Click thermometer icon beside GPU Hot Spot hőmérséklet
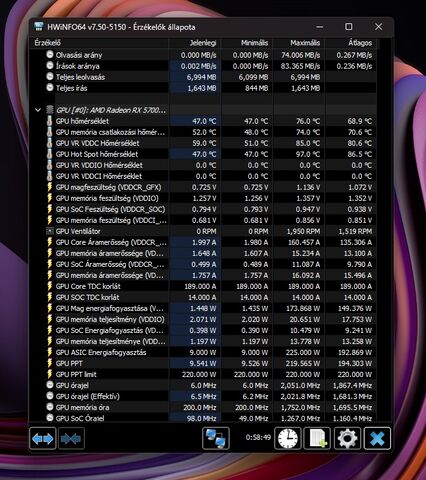This screenshot has width=426, height=480. point(50,154)
